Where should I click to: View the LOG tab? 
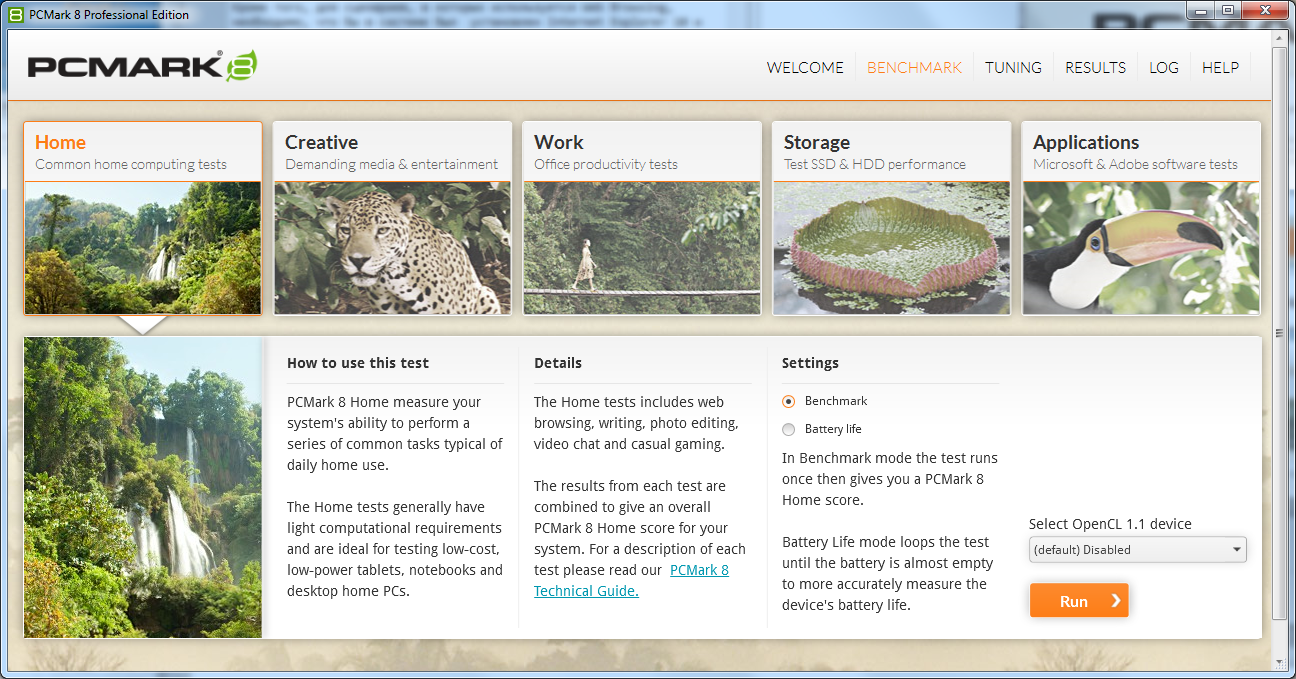[1164, 68]
